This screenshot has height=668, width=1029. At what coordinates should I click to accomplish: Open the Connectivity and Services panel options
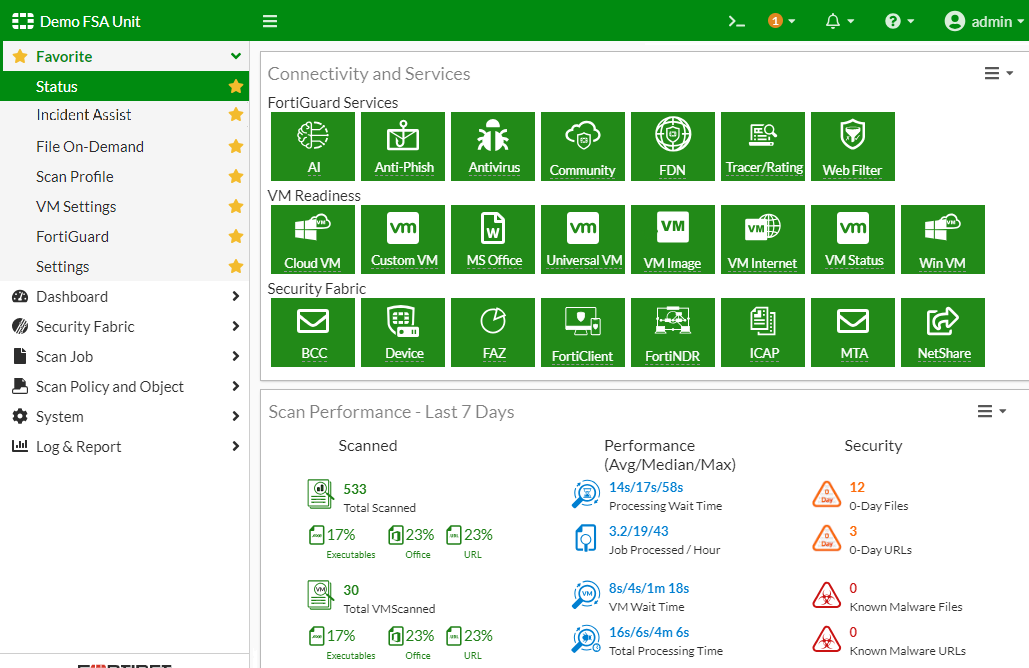click(x=993, y=72)
